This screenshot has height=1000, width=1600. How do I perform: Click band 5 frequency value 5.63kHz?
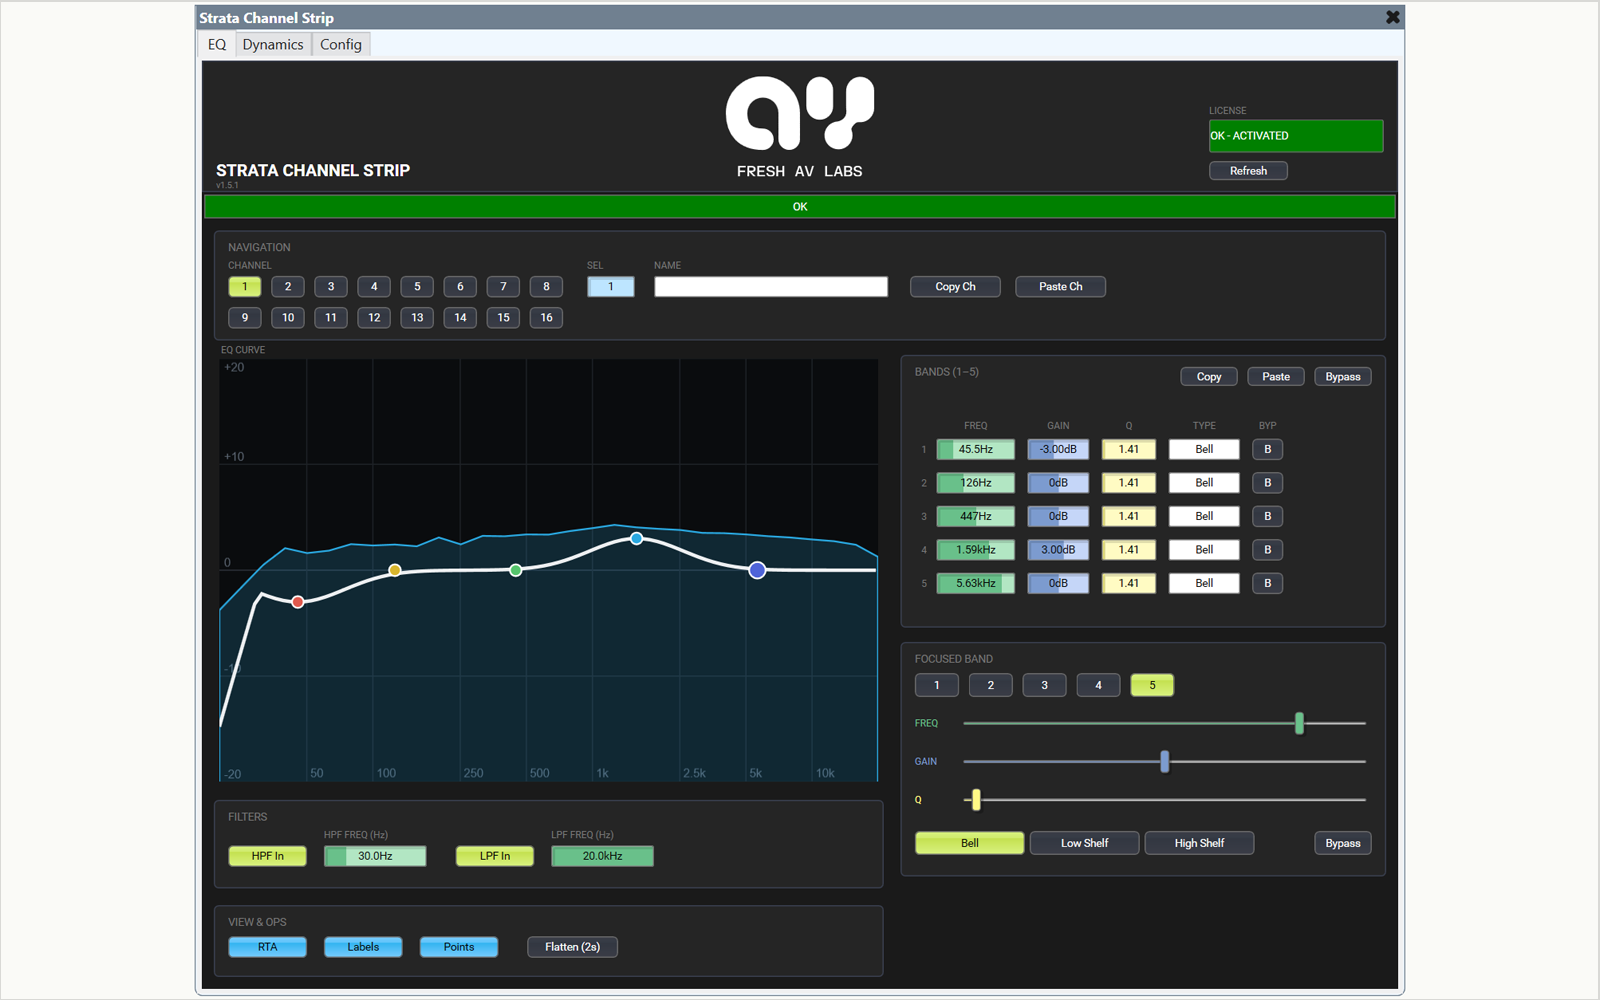coord(975,584)
